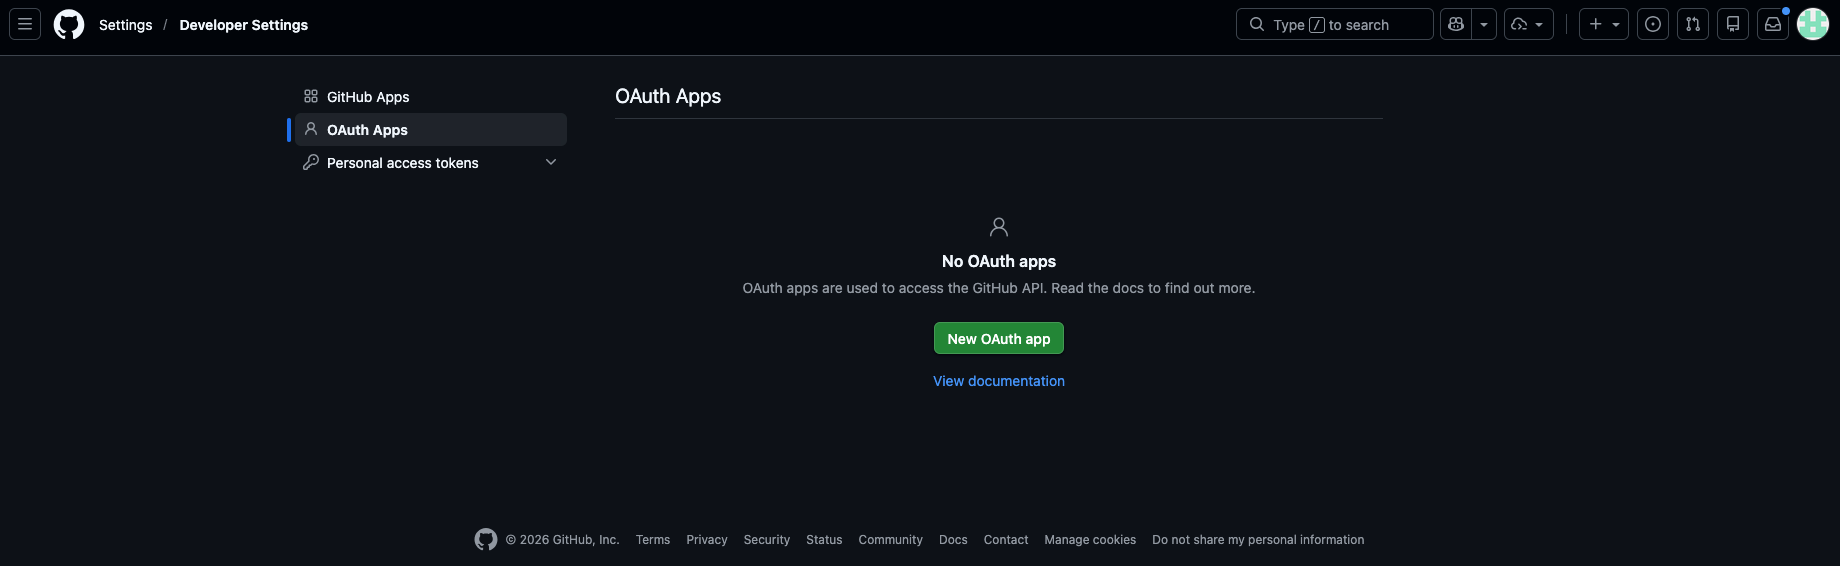
Task: Click the New OAuth app button
Action: tap(999, 339)
